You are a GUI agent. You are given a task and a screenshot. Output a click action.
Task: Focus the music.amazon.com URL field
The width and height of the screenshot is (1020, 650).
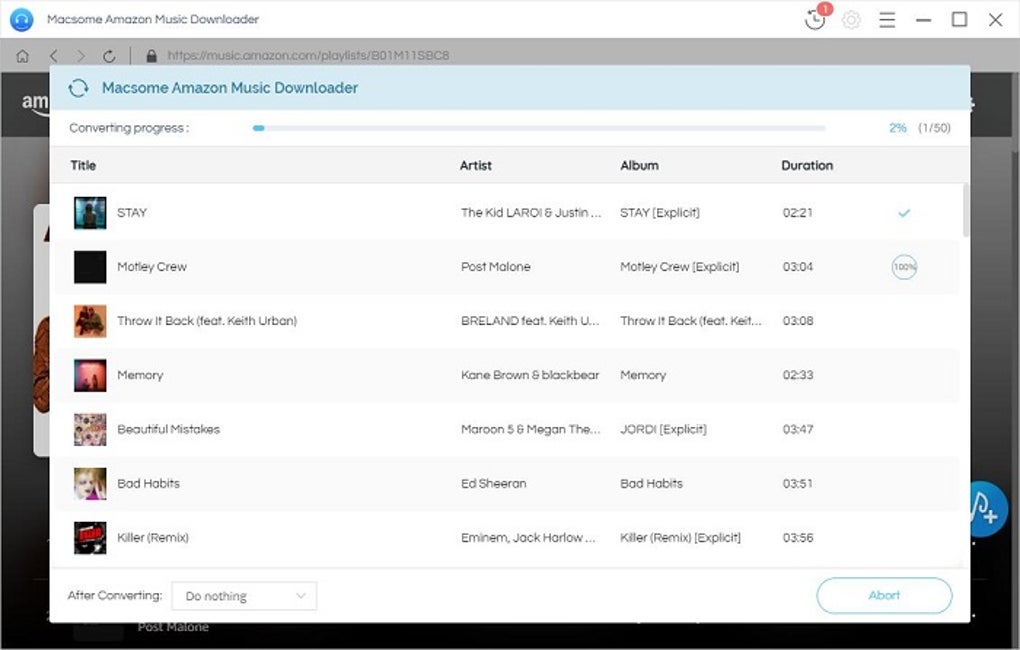(308, 56)
